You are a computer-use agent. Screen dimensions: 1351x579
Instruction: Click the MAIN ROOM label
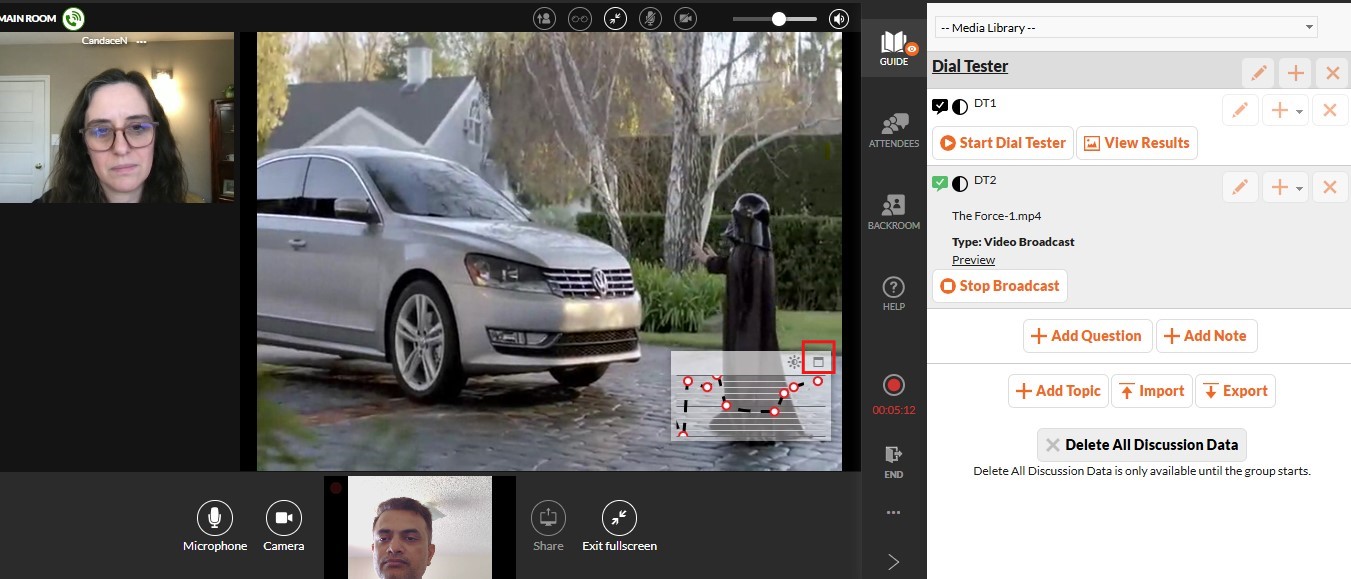tap(28, 18)
